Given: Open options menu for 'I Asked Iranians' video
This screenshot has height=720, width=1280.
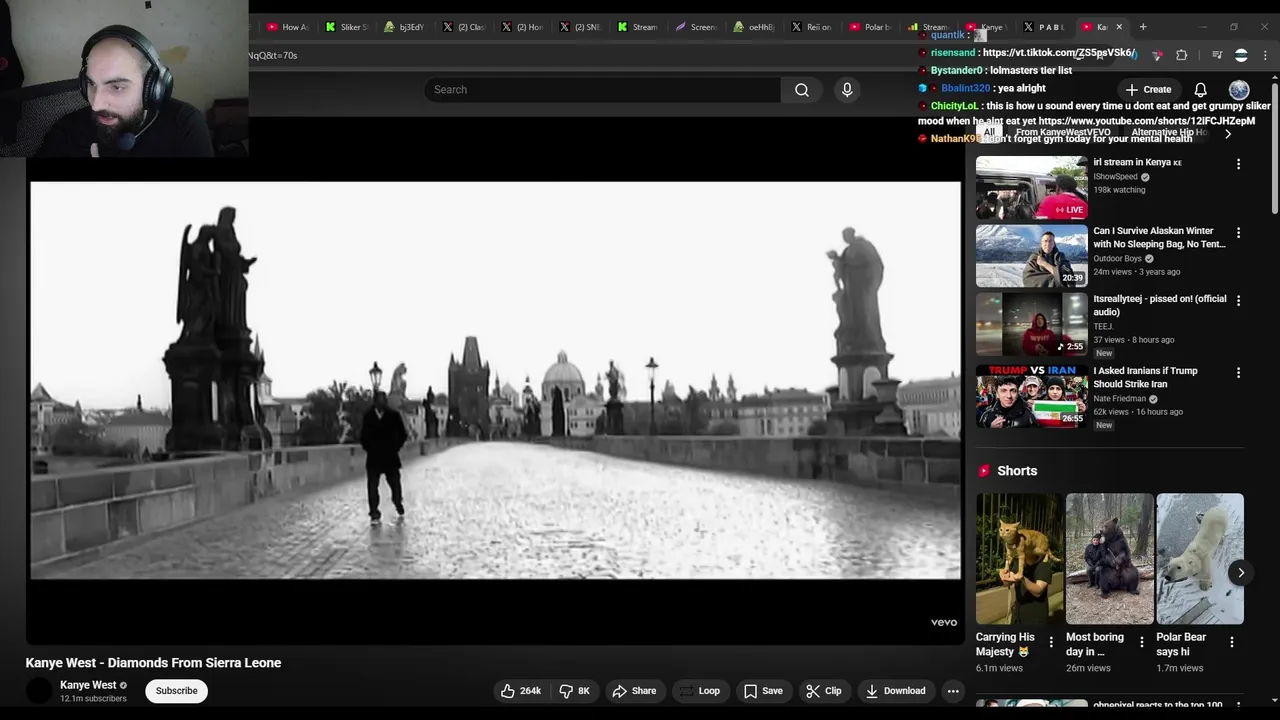Looking at the screenshot, I should 1238,373.
